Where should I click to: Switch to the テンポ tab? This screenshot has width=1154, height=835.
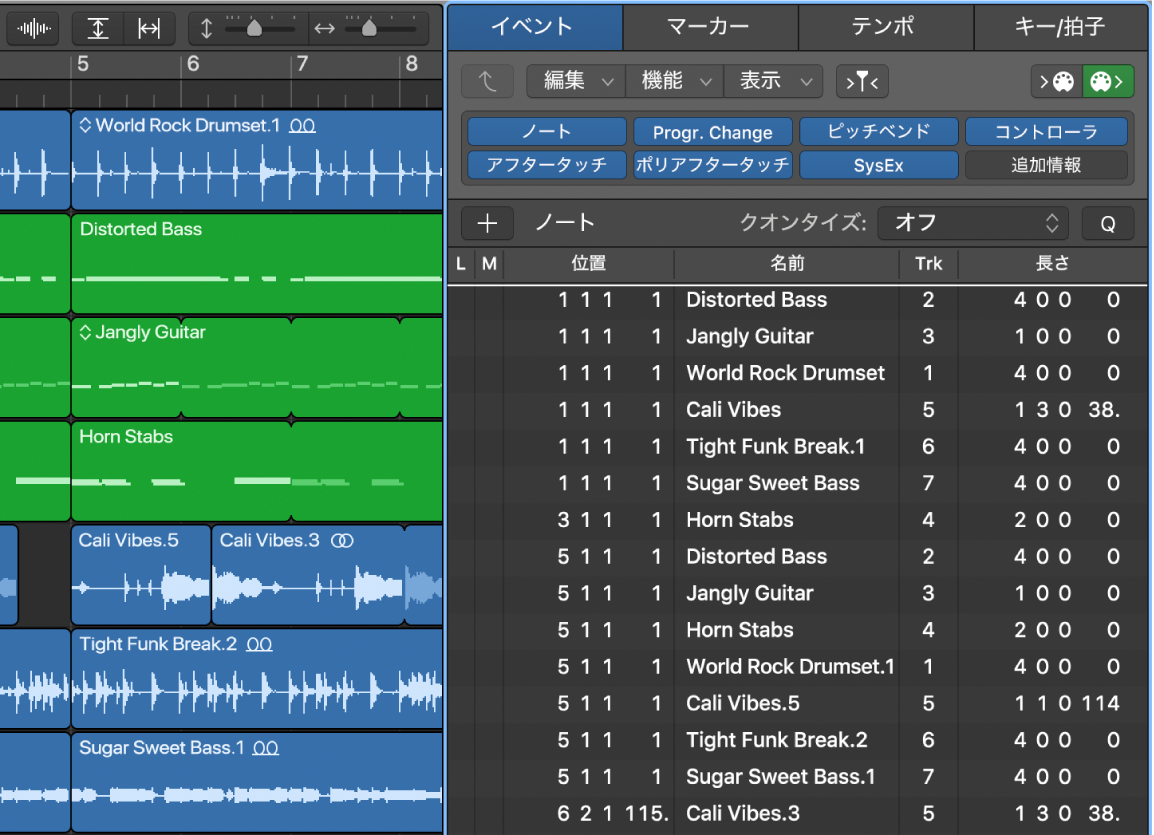point(885,27)
